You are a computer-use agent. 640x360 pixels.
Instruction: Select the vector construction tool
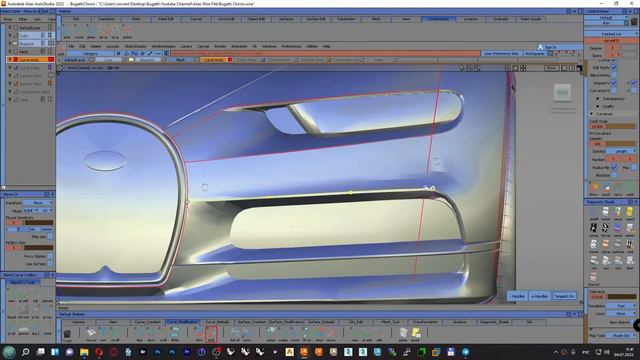click(79, 31)
